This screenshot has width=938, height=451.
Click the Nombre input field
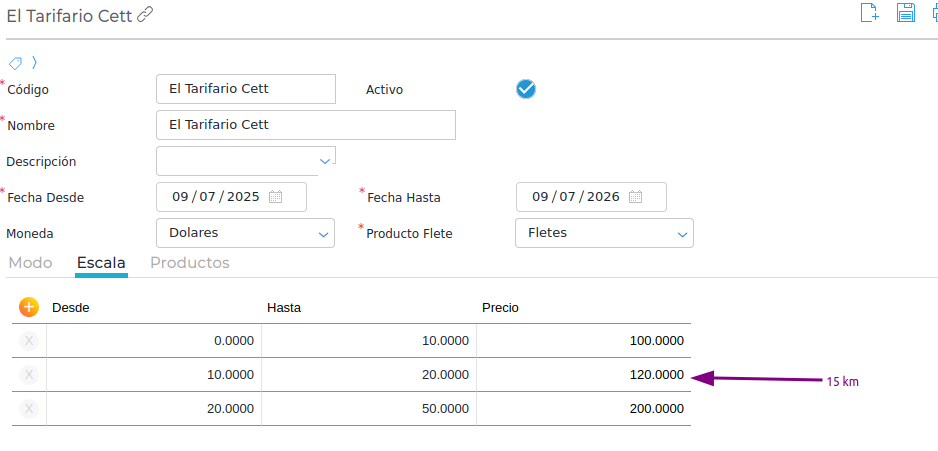click(306, 125)
